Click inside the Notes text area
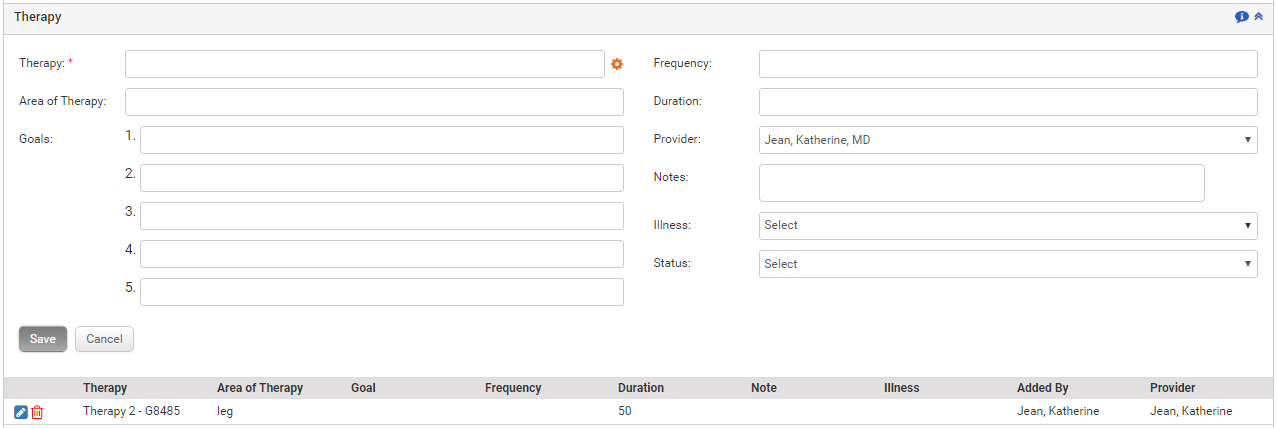The width and height of the screenshot is (1277, 428). click(981, 183)
